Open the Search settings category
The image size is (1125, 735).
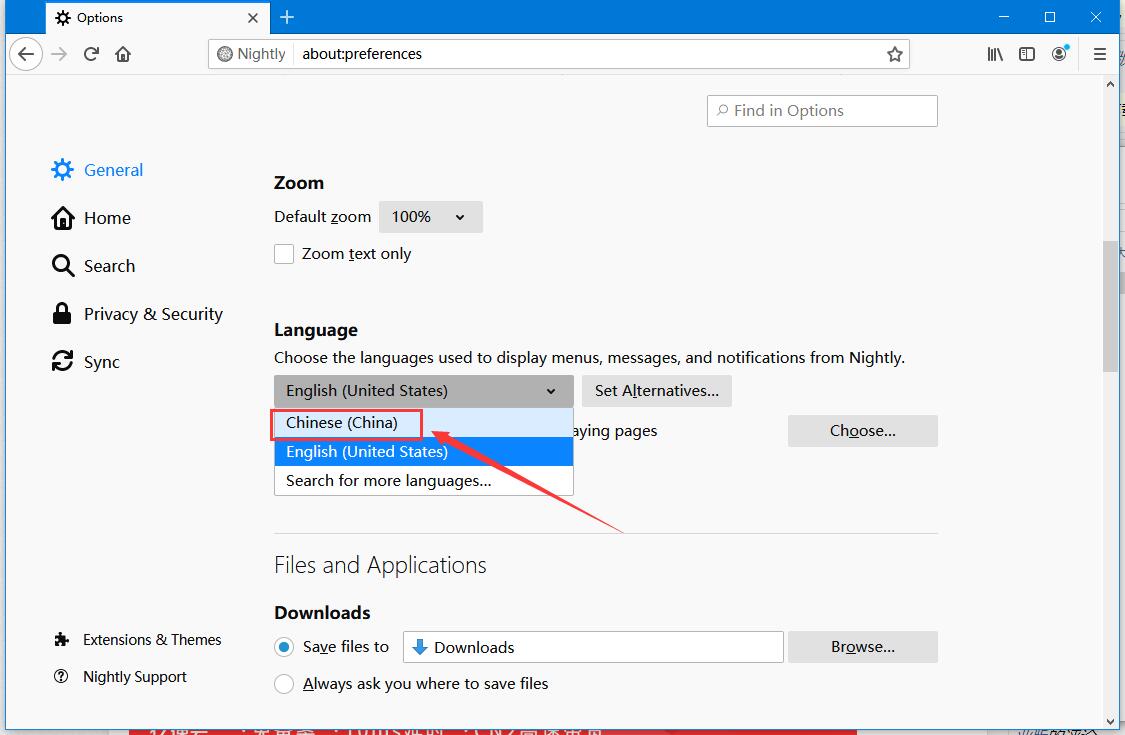click(93, 266)
